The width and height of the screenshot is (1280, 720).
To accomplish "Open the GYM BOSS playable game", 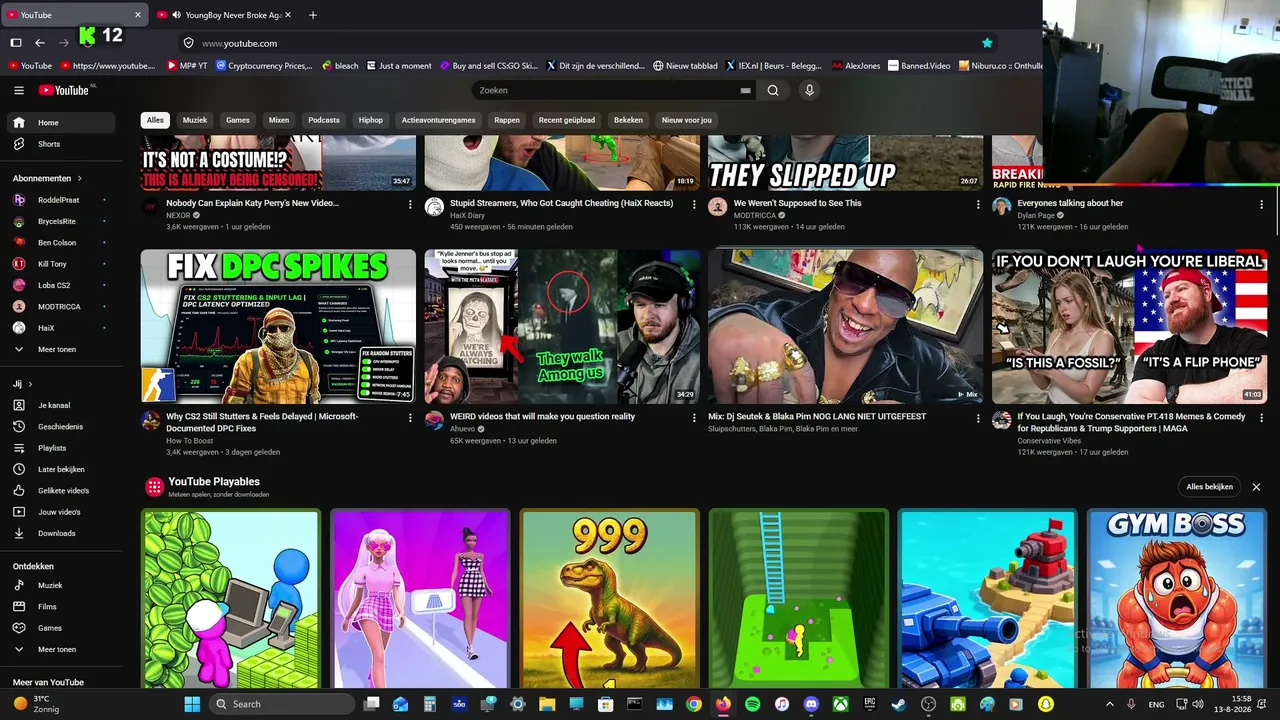I will tap(1177, 598).
